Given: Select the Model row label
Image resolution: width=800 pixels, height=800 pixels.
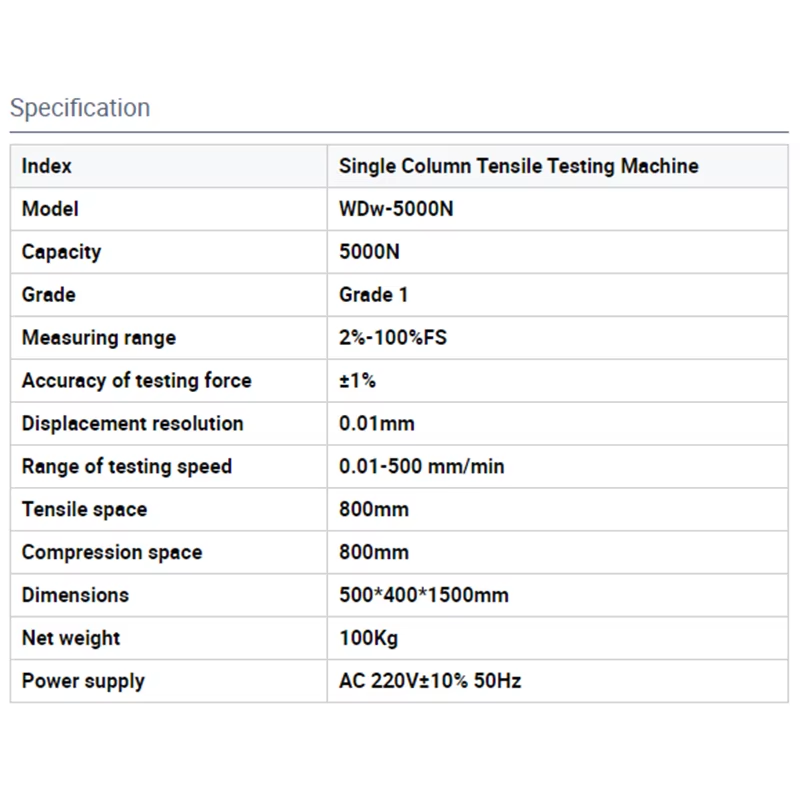Looking at the screenshot, I should [50, 209].
